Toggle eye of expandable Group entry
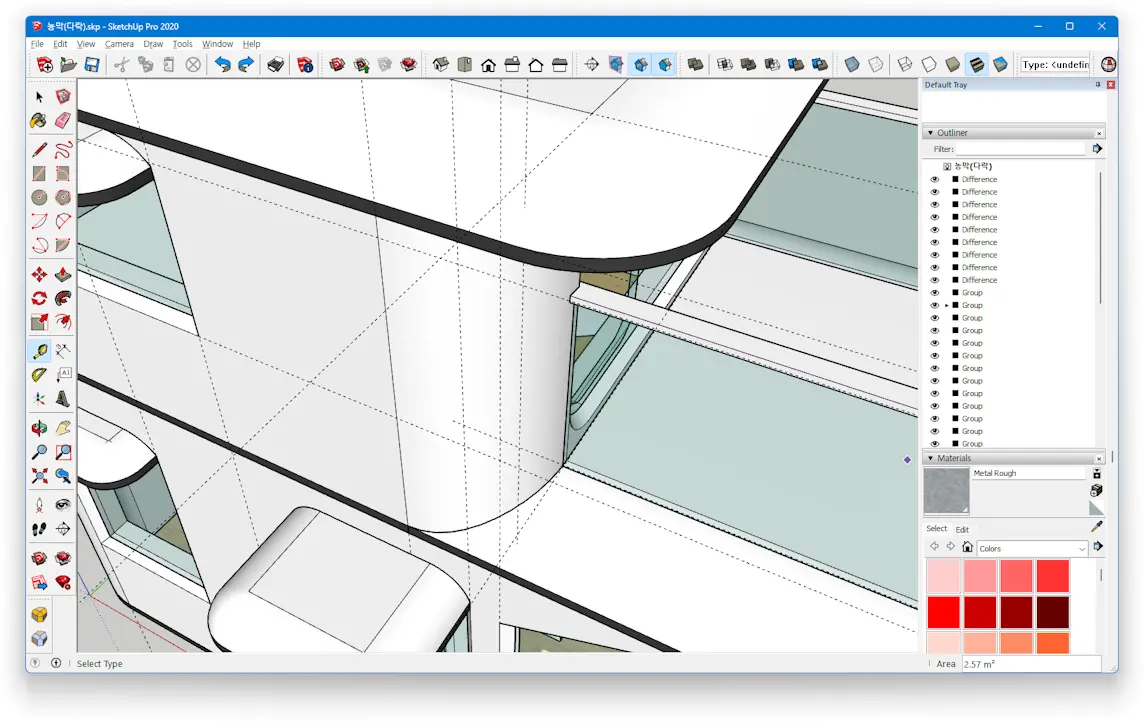The image size is (1144, 721). [x=935, y=306]
